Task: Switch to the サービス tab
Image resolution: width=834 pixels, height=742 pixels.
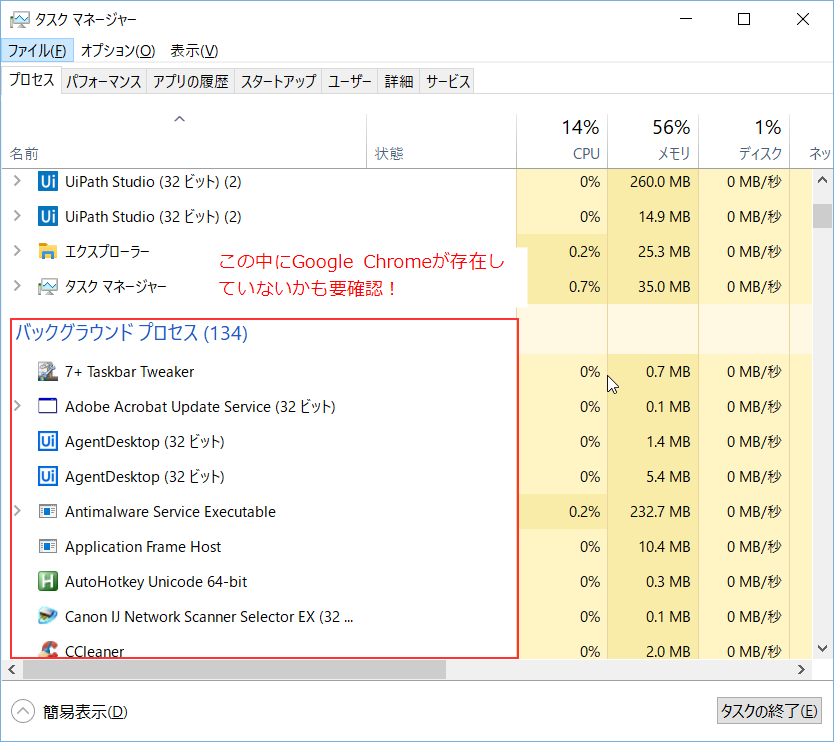Action: (x=448, y=81)
